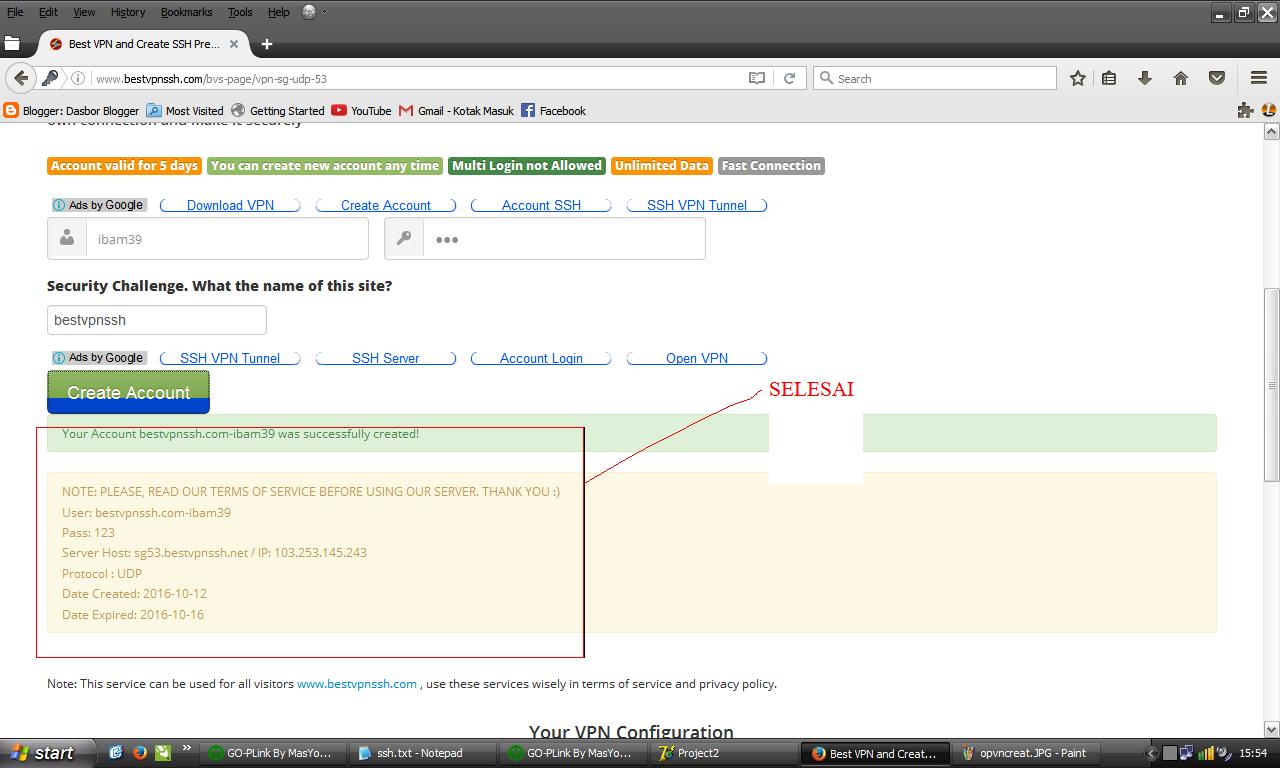Open the Most Visited bookmarks folder
1280x768 pixels.
[185, 110]
